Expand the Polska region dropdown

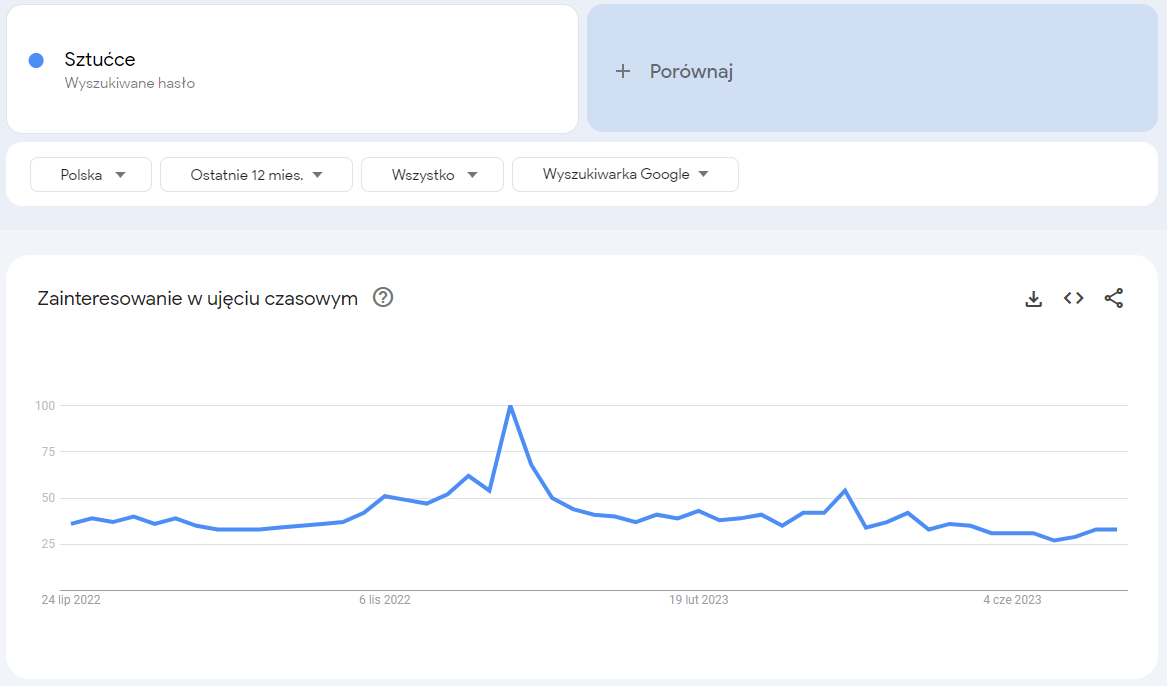pos(91,174)
